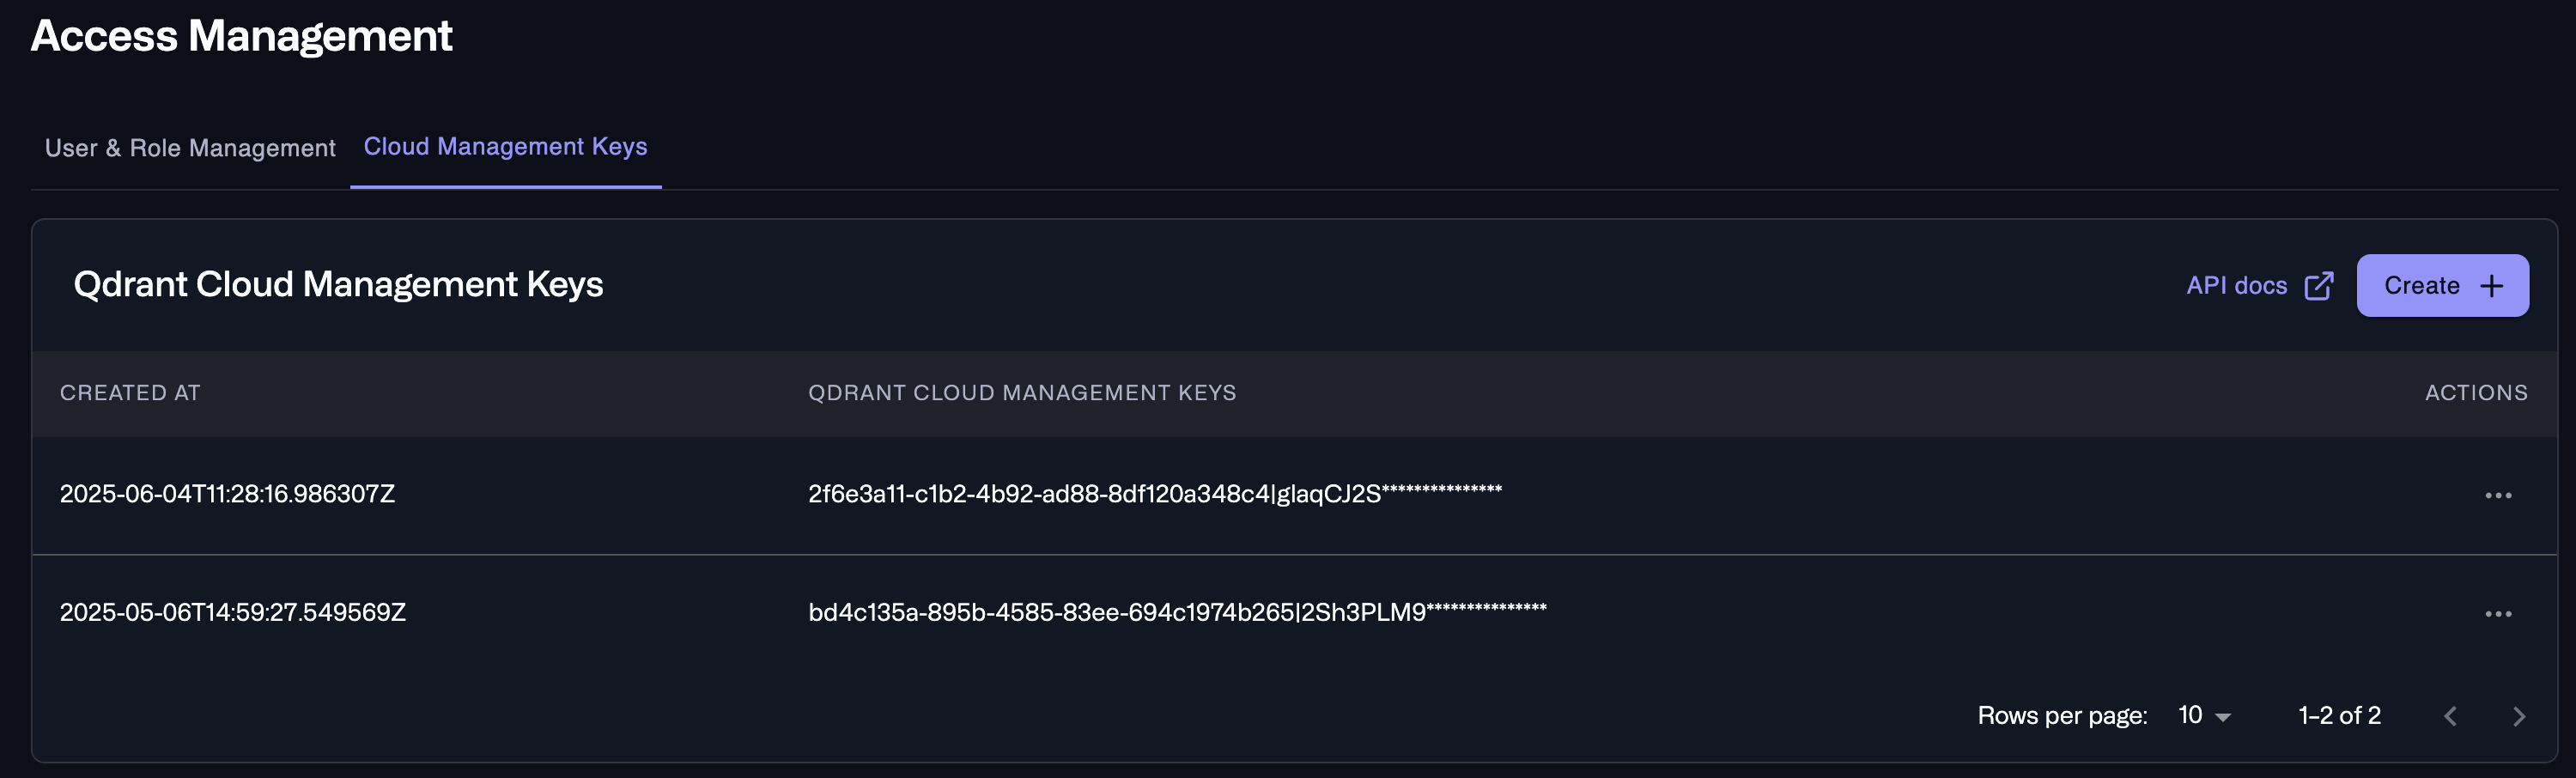This screenshot has height=778, width=2576.
Task: Click the right pagination chevron
Action: pos(2518,715)
